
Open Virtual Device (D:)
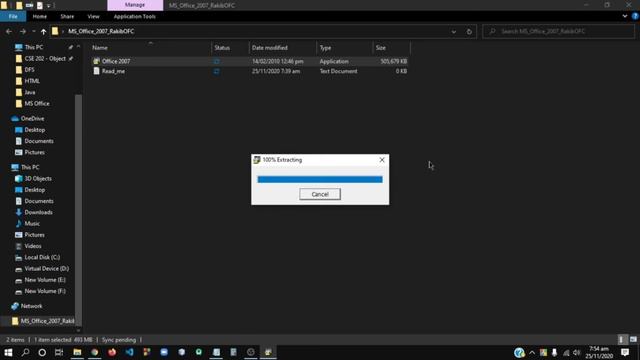pyautogui.click(x=47, y=269)
